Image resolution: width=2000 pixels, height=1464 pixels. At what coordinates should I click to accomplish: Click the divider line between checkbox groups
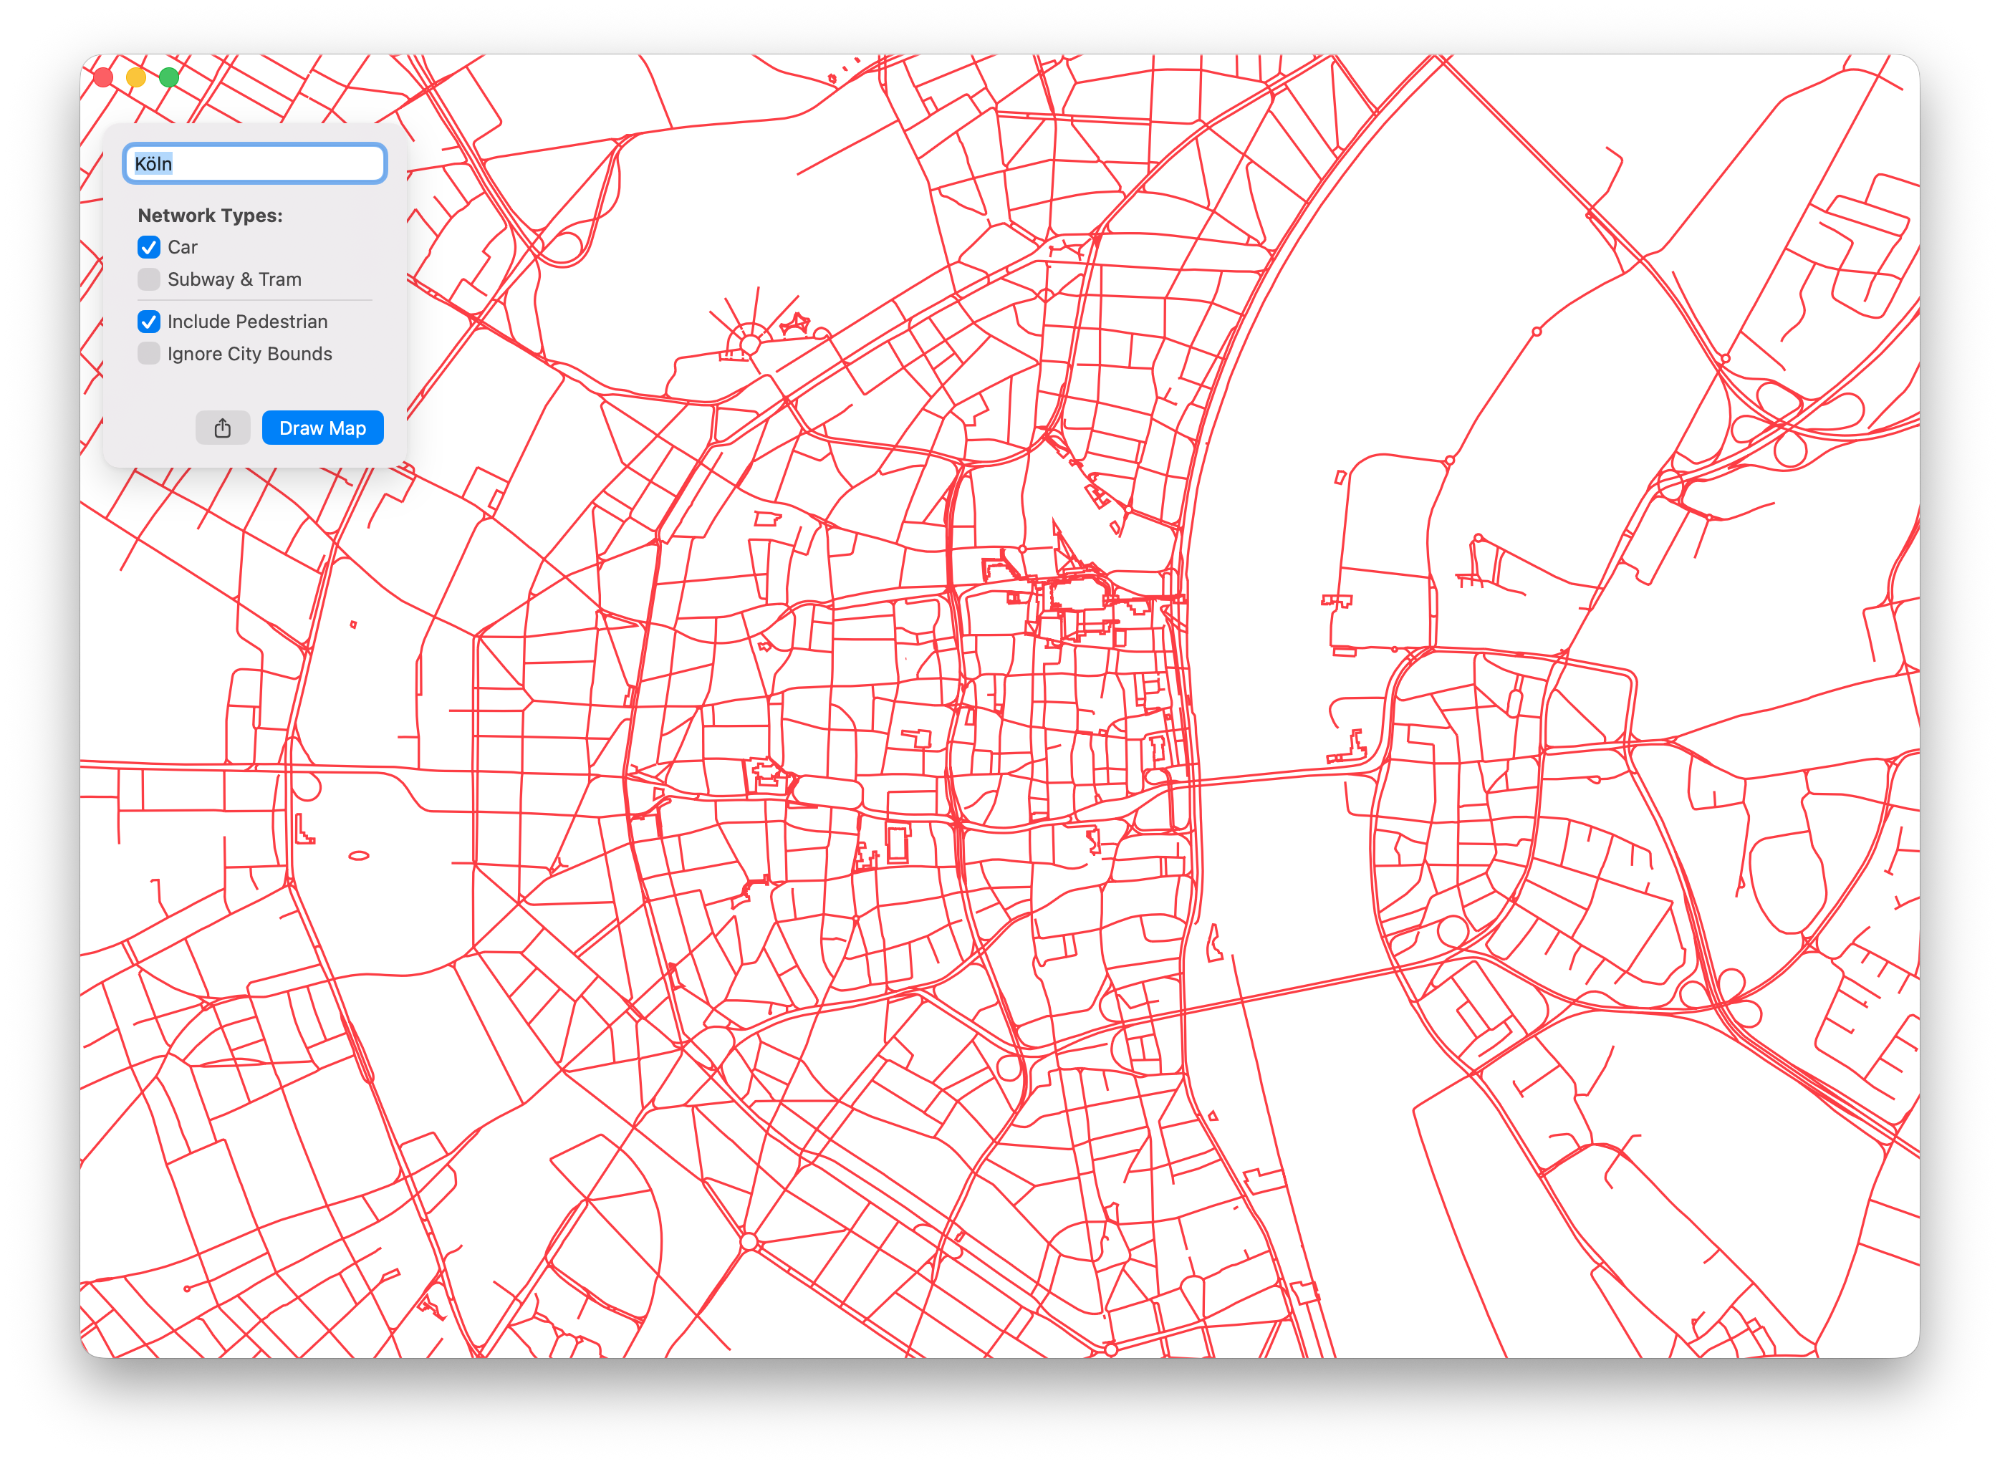pos(255,300)
